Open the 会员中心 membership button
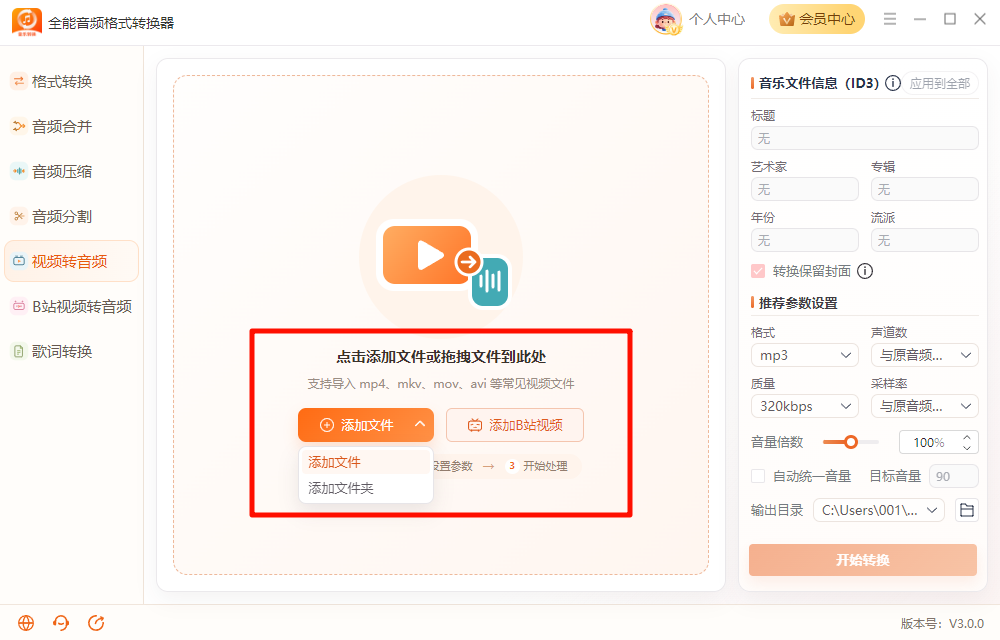 point(816,19)
